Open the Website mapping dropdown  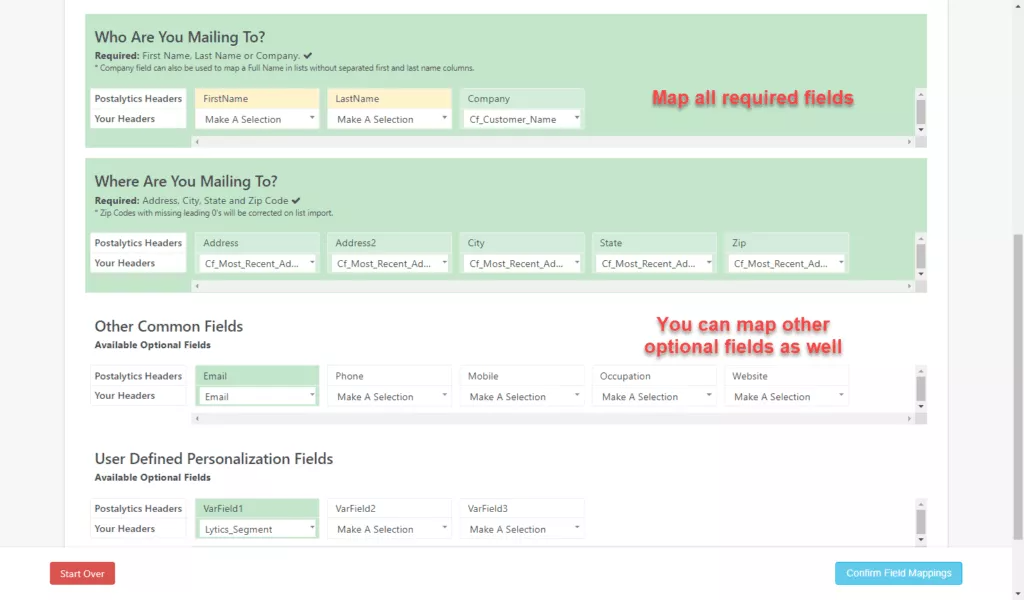coord(786,396)
